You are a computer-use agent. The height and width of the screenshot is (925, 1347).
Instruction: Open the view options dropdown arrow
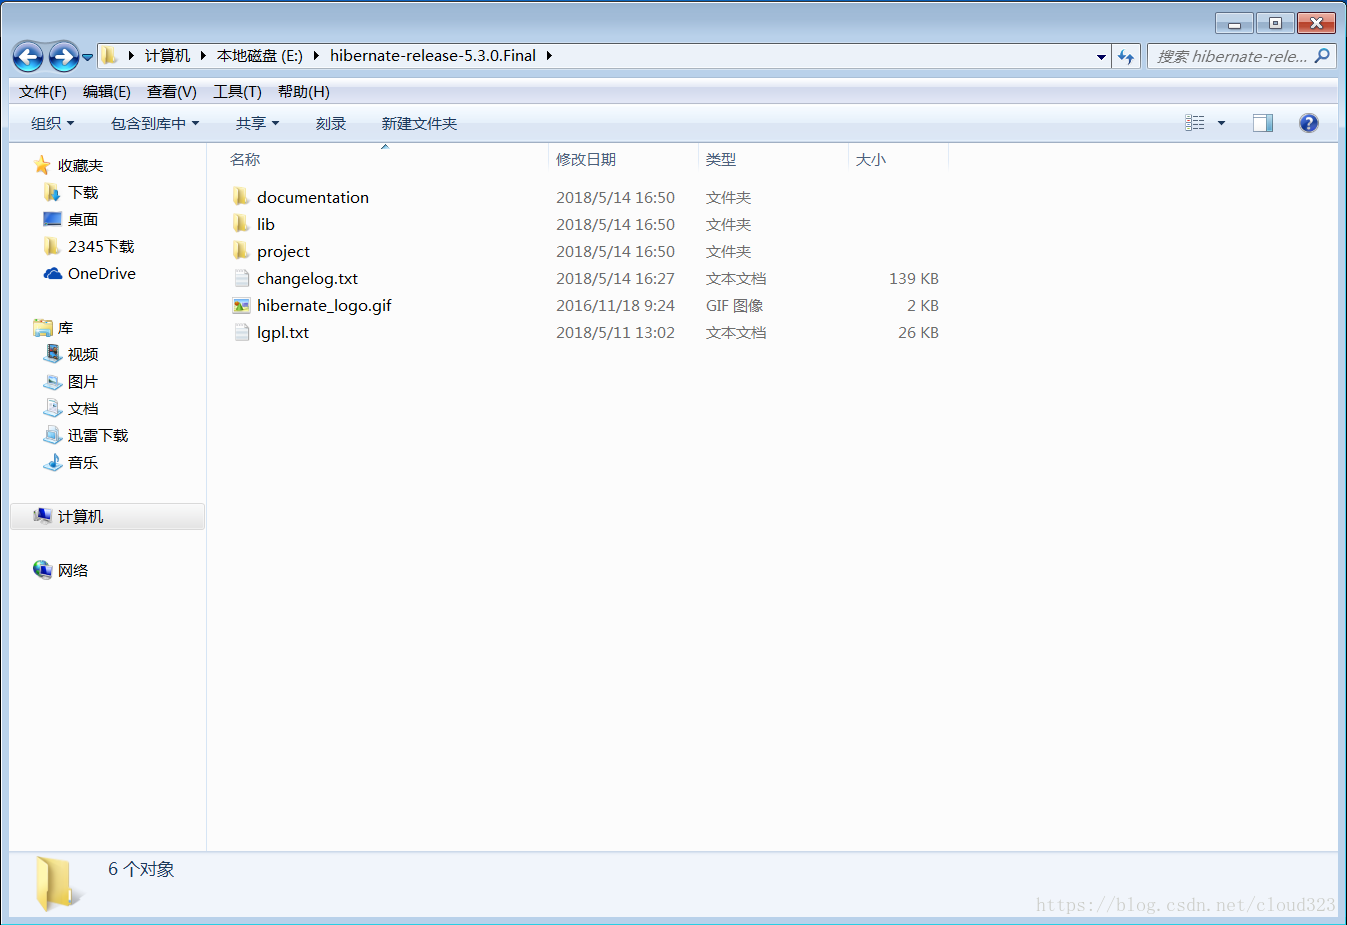[x=1221, y=123]
